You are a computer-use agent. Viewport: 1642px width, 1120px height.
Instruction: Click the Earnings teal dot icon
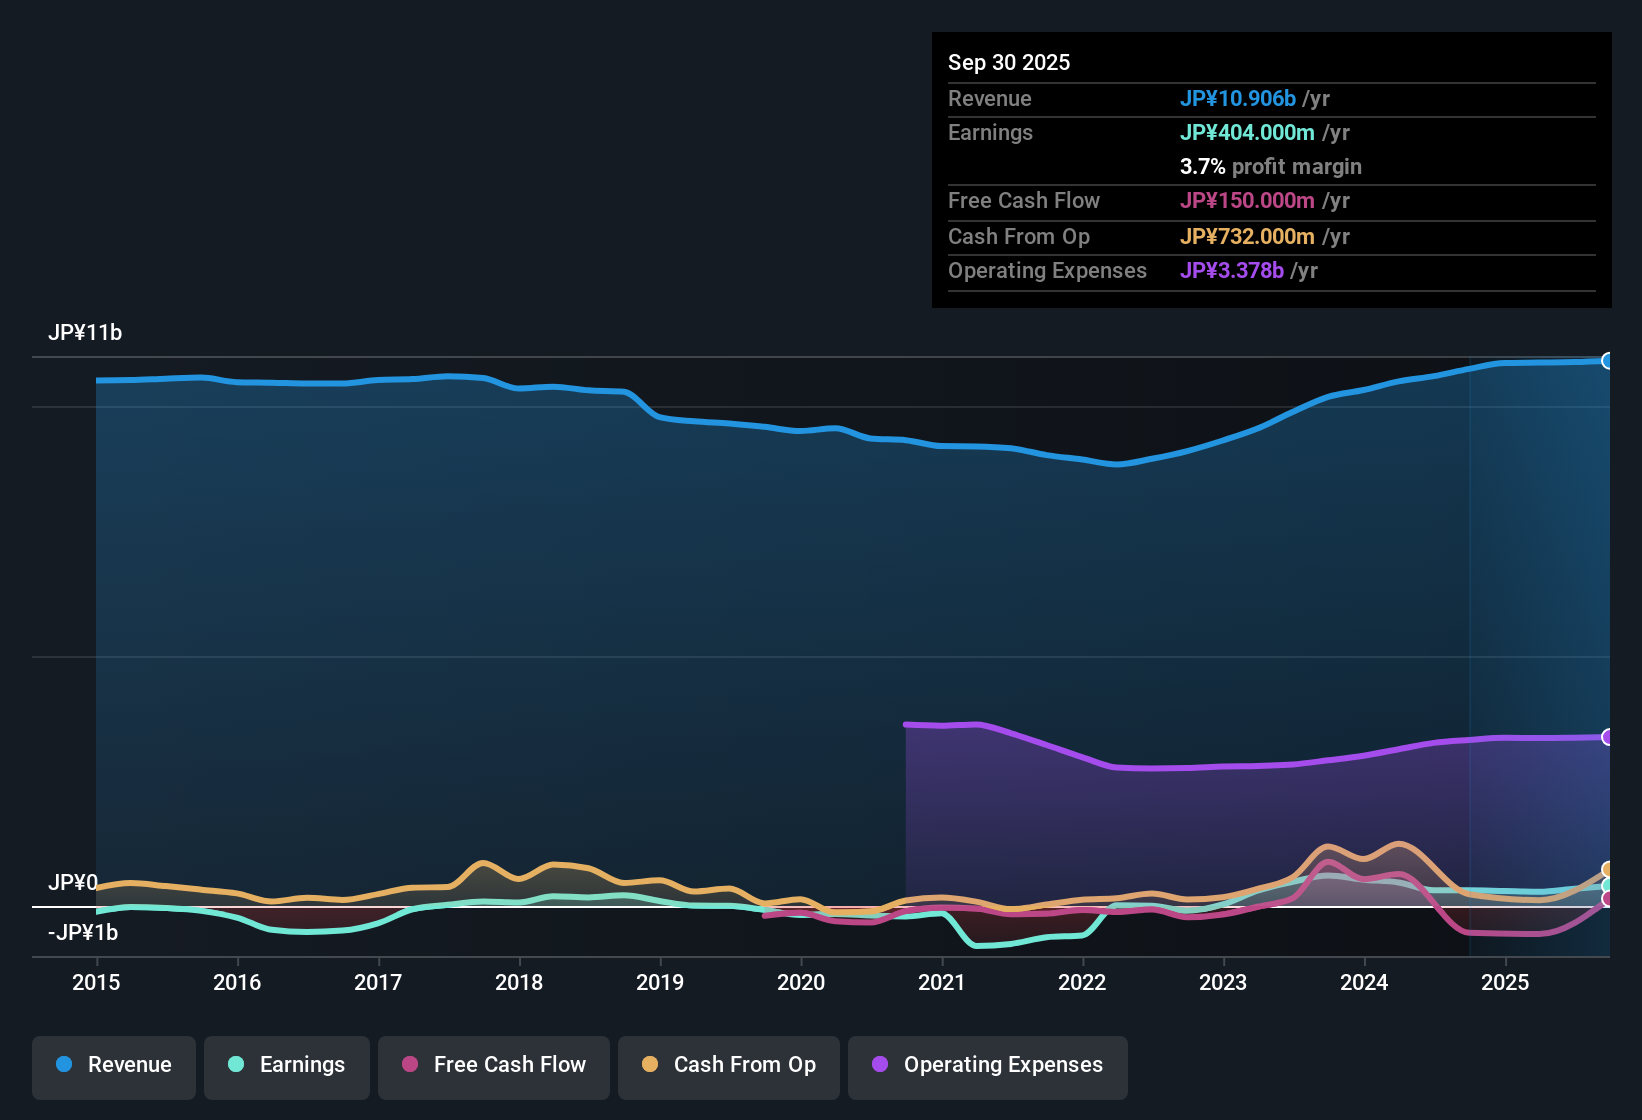click(236, 1065)
